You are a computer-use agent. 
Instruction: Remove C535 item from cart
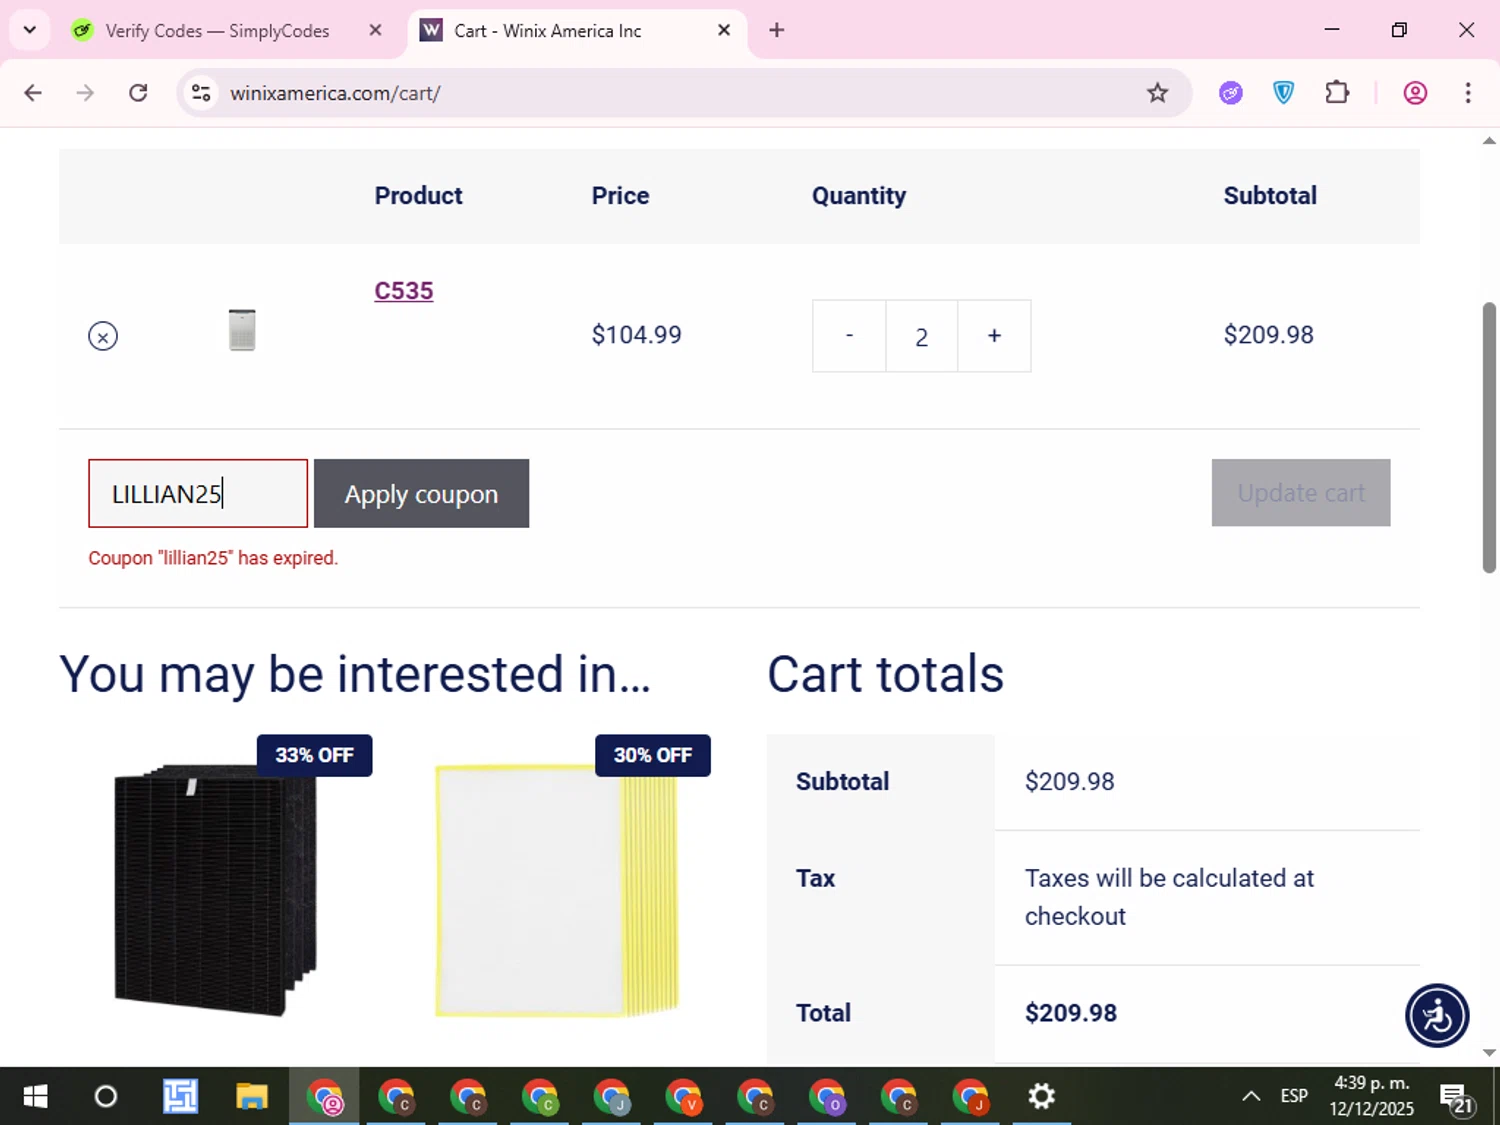point(103,336)
